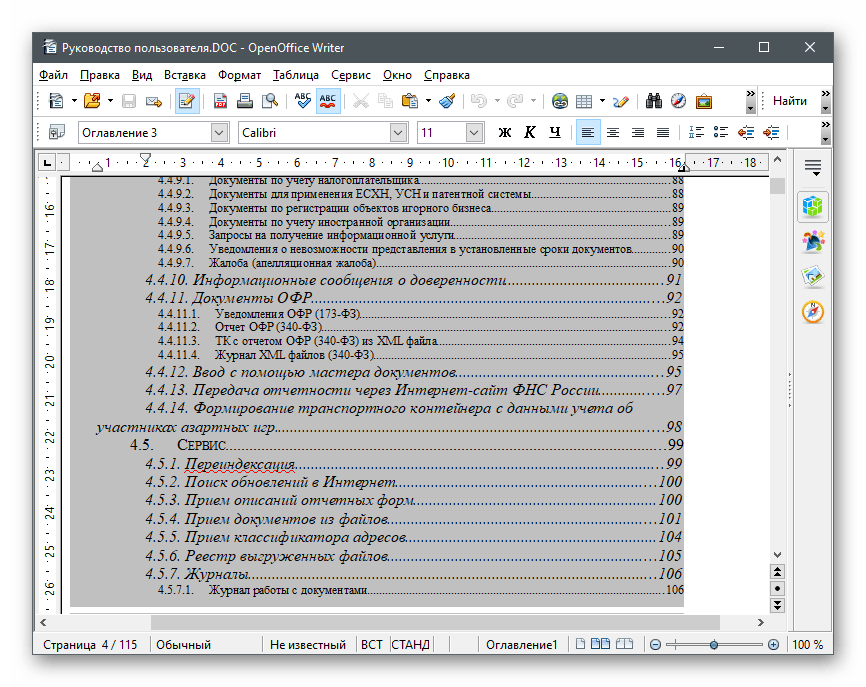
Task: Expand New document arrow dropdown
Action: pos(74,101)
